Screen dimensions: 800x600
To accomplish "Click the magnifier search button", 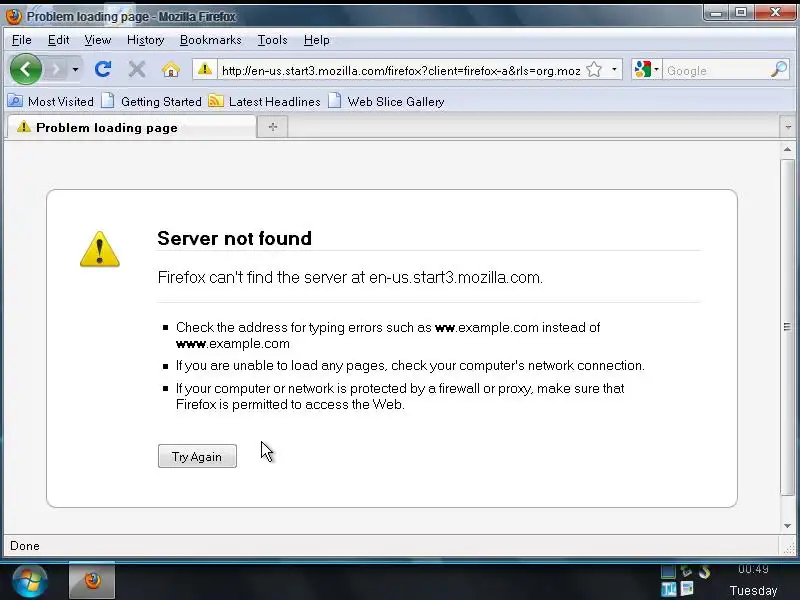I will pos(779,69).
